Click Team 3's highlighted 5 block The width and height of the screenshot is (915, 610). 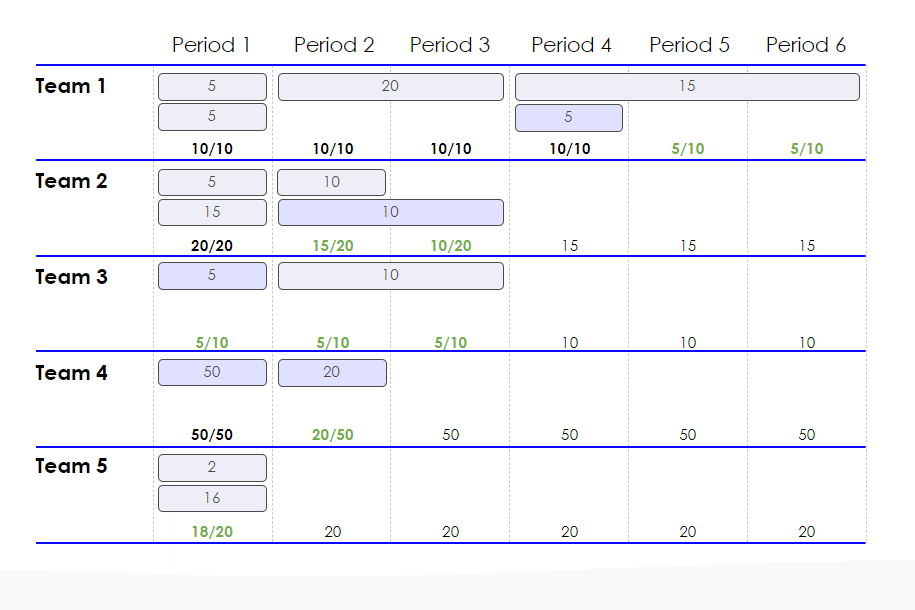(212, 276)
